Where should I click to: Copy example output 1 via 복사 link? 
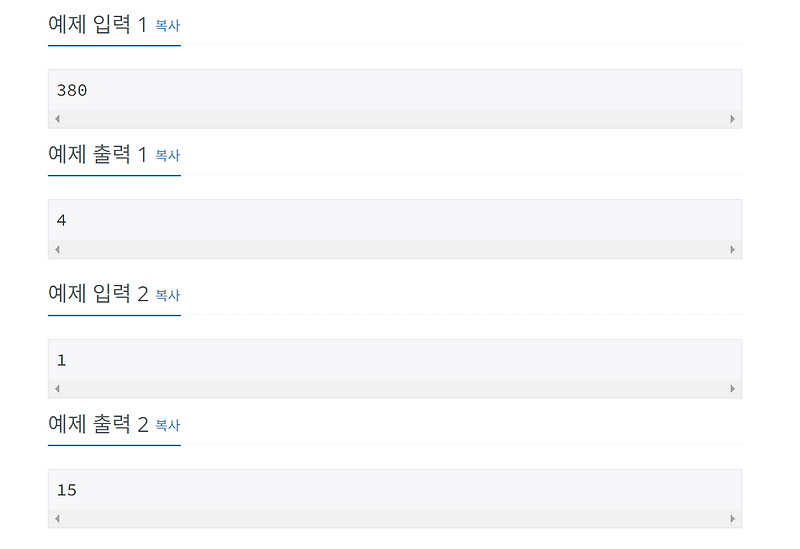pyautogui.click(x=167, y=155)
